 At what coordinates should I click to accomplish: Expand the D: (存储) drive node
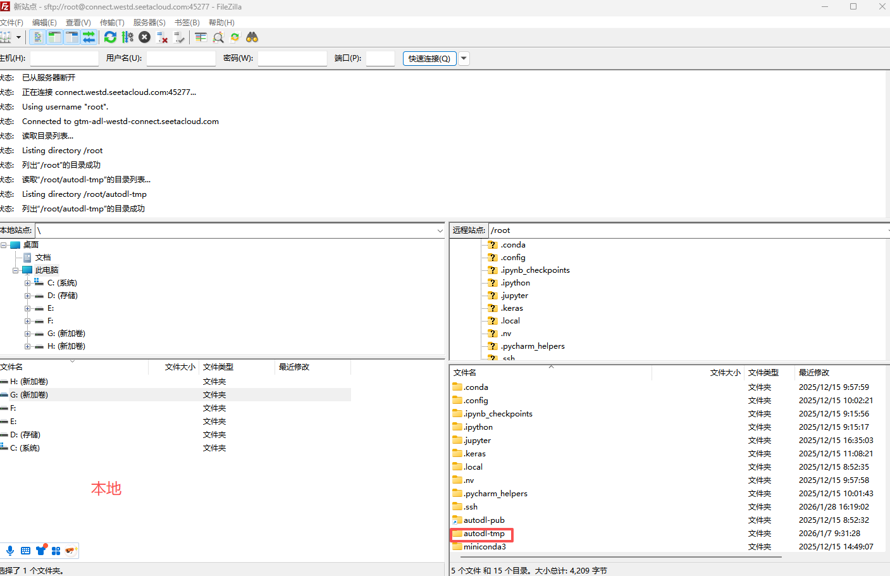click(x=27, y=296)
